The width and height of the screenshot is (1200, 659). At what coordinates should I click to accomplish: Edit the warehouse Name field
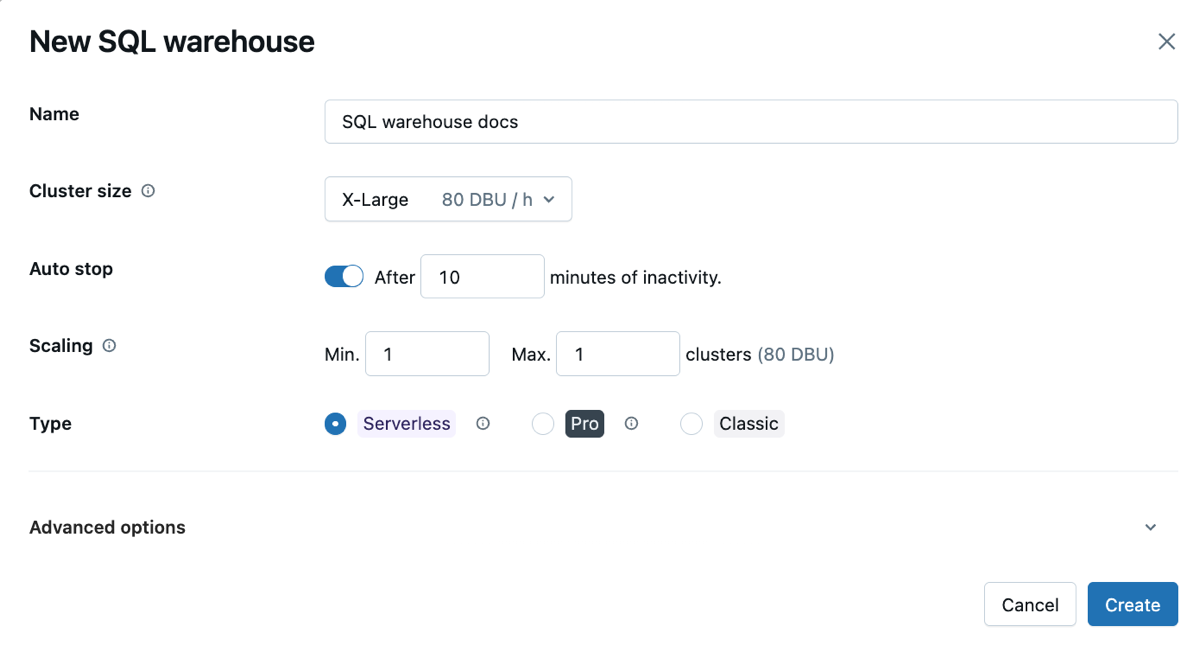click(751, 121)
